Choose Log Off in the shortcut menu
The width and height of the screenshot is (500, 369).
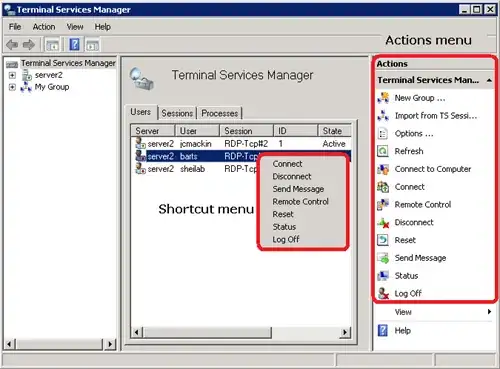point(286,239)
